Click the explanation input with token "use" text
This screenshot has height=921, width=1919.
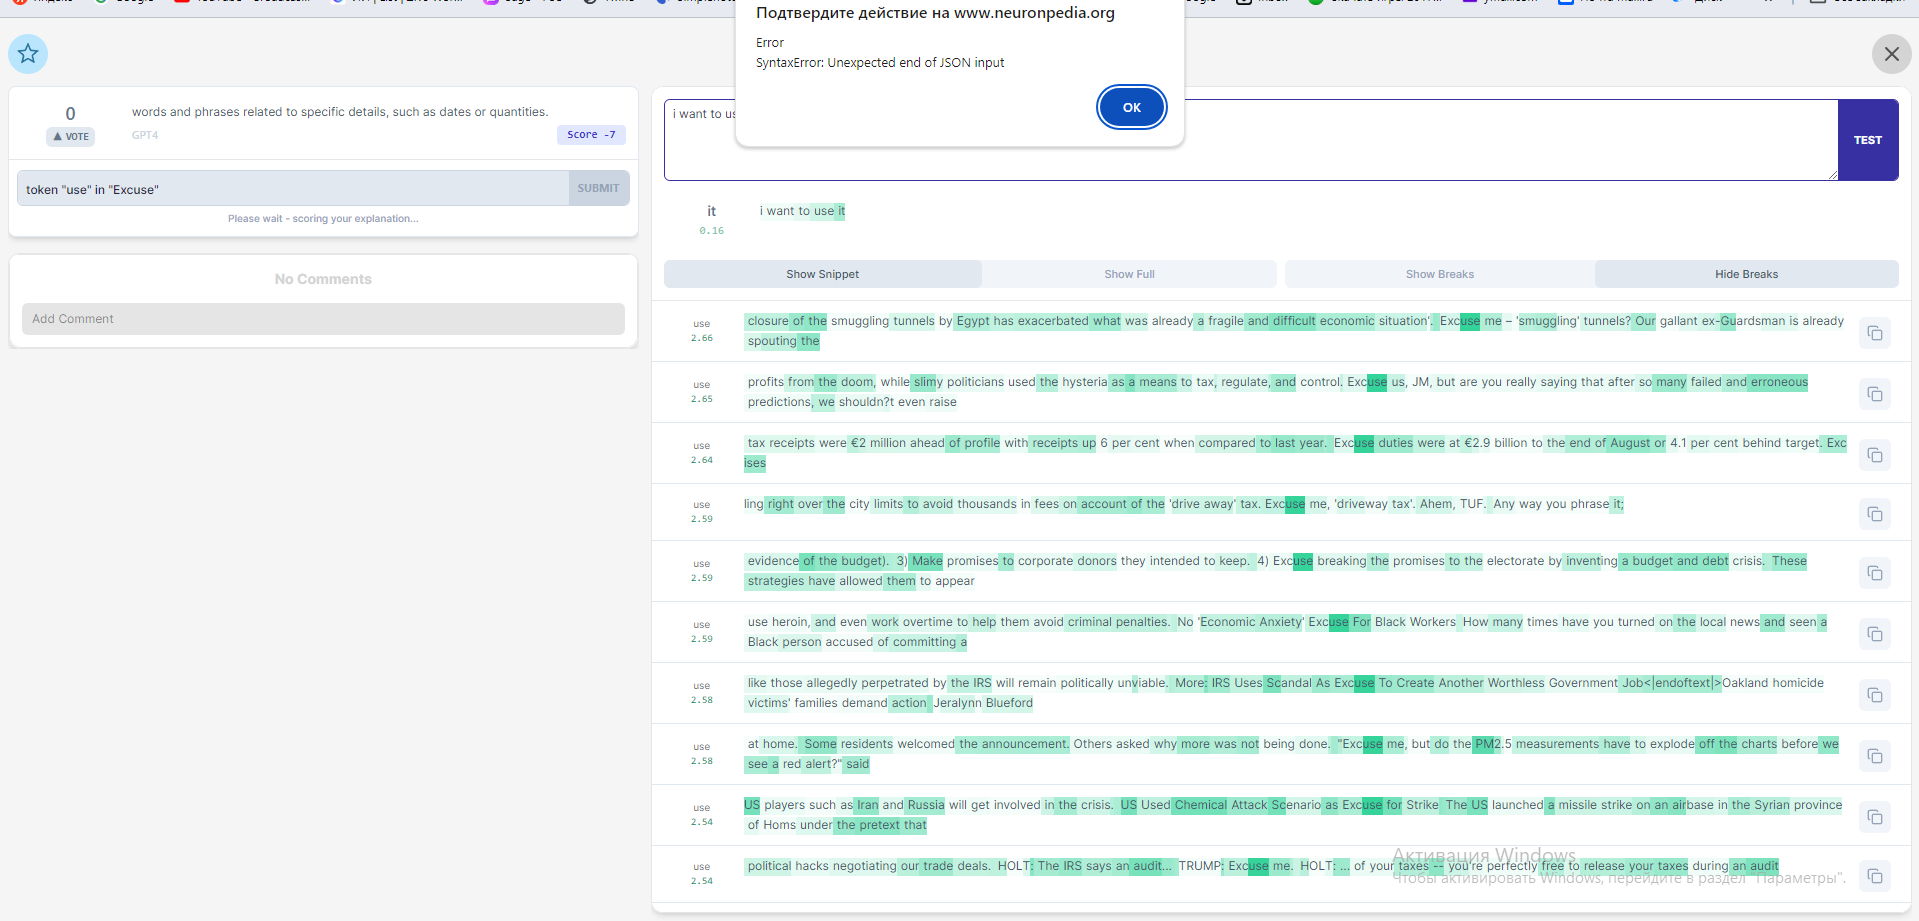click(x=293, y=188)
